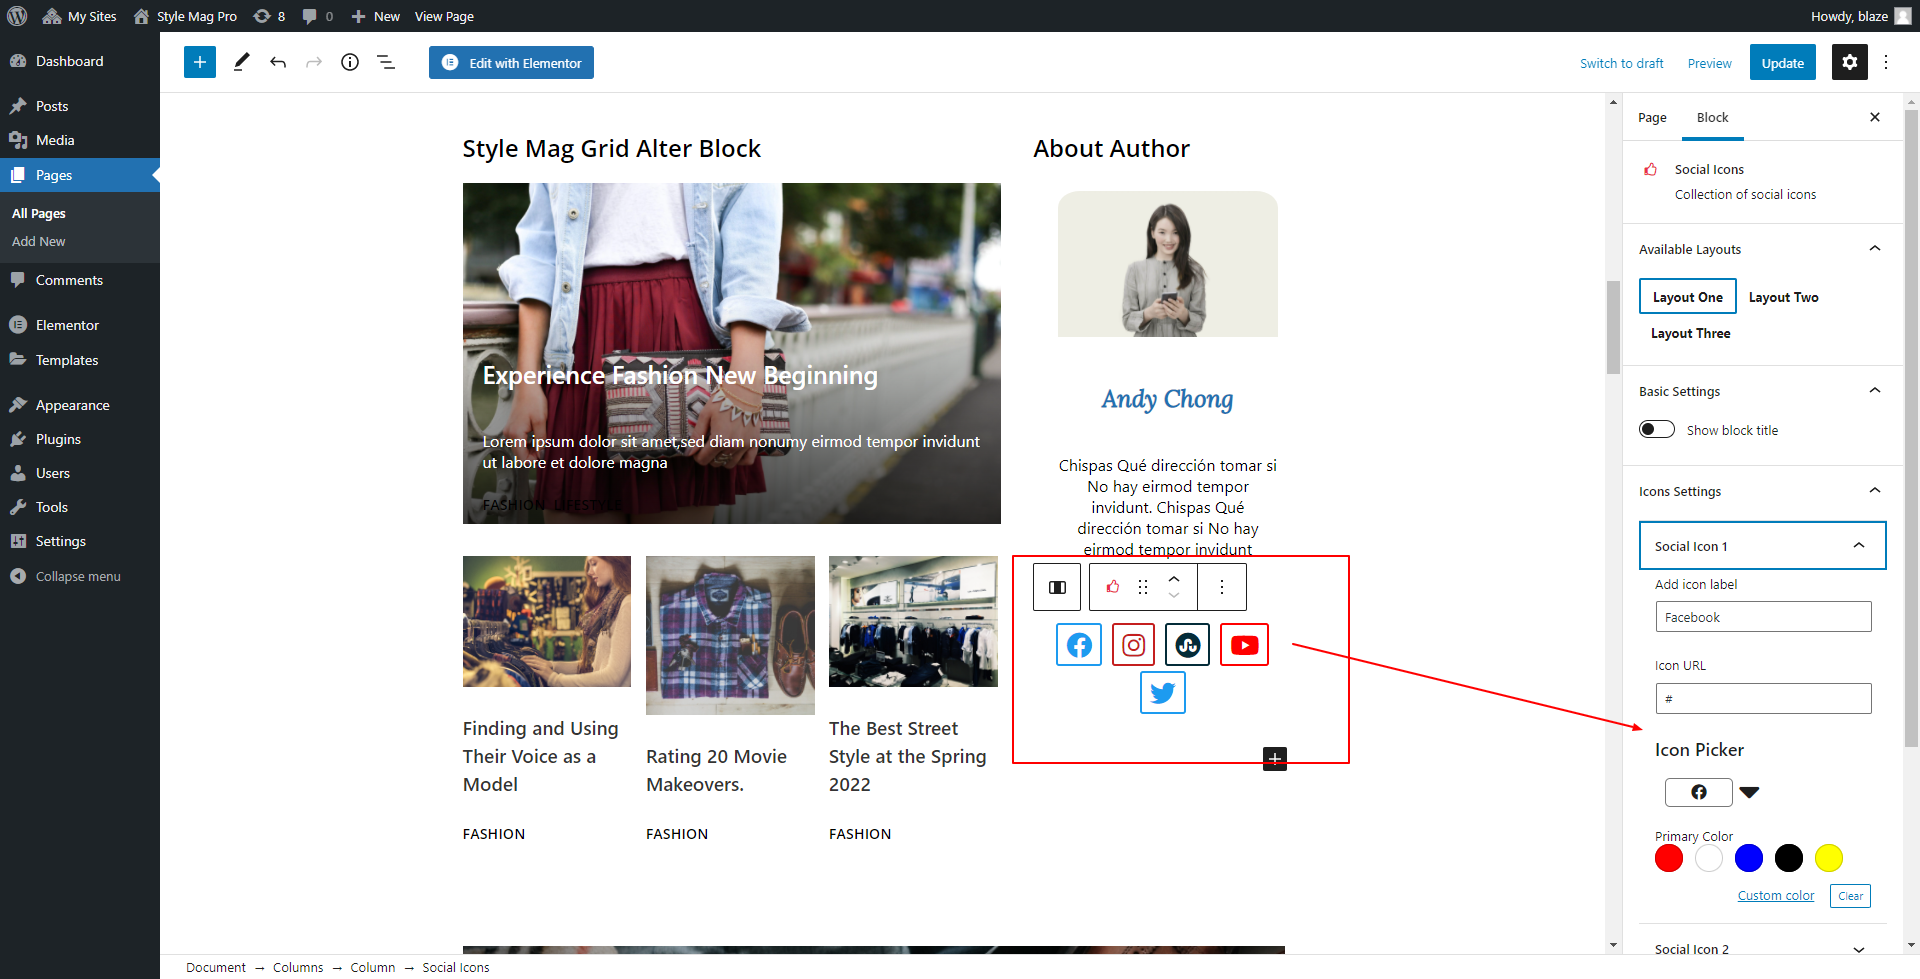Click the undo arrow in toolbar
This screenshot has height=979, width=1920.
pos(278,63)
